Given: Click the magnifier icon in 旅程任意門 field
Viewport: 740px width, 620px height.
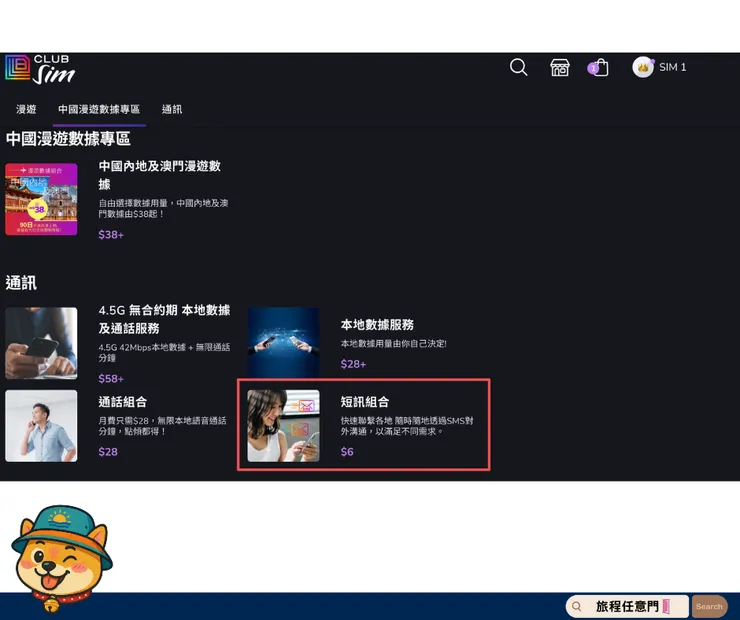Looking at the screenshot, I should point(577,606).
